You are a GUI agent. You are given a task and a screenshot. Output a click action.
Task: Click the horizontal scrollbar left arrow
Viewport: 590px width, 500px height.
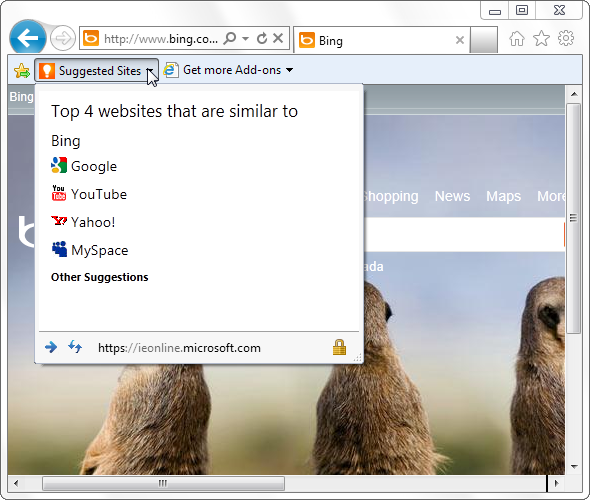pyautogui.click(x=15, y=483)
